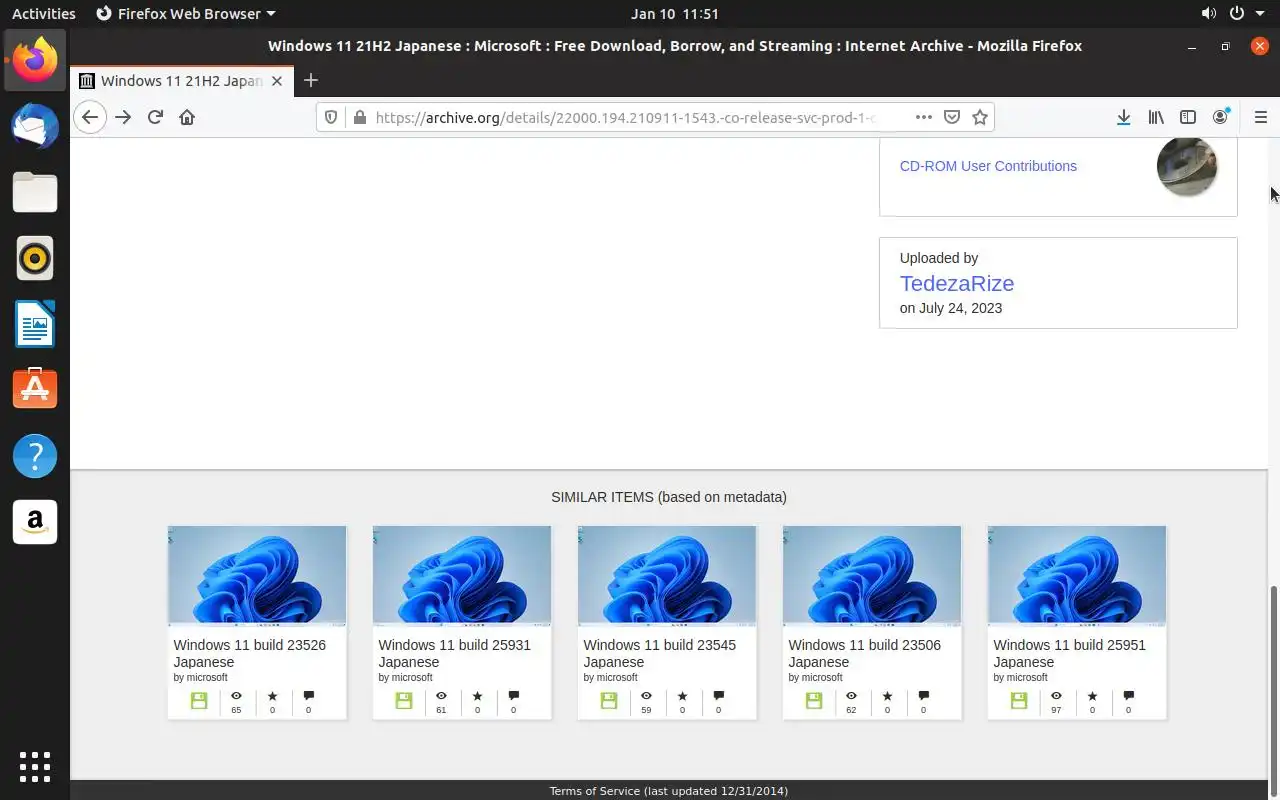Open the clock and calendar panel

click(x=675, y=14)
